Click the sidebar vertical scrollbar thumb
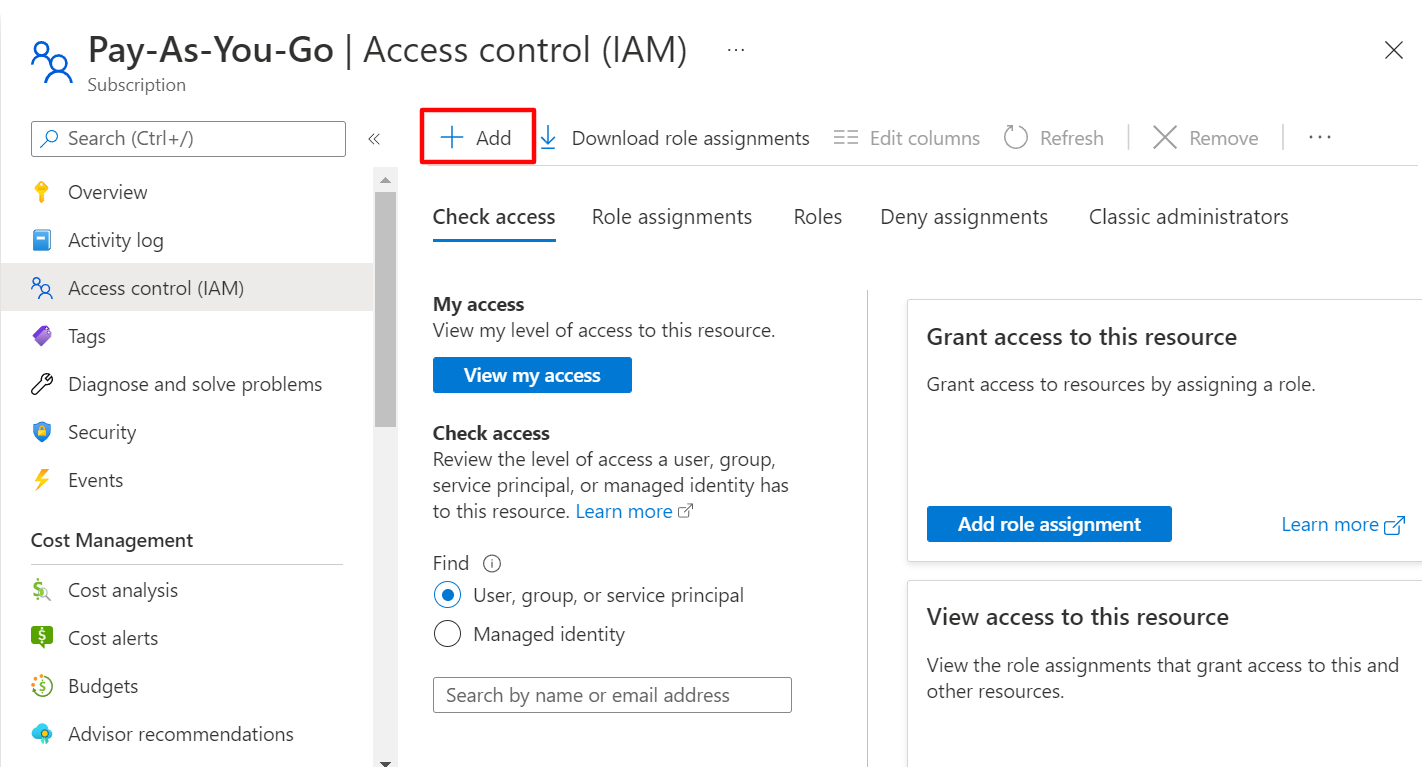The image size is (1422, 767). (x=385, y=309)
